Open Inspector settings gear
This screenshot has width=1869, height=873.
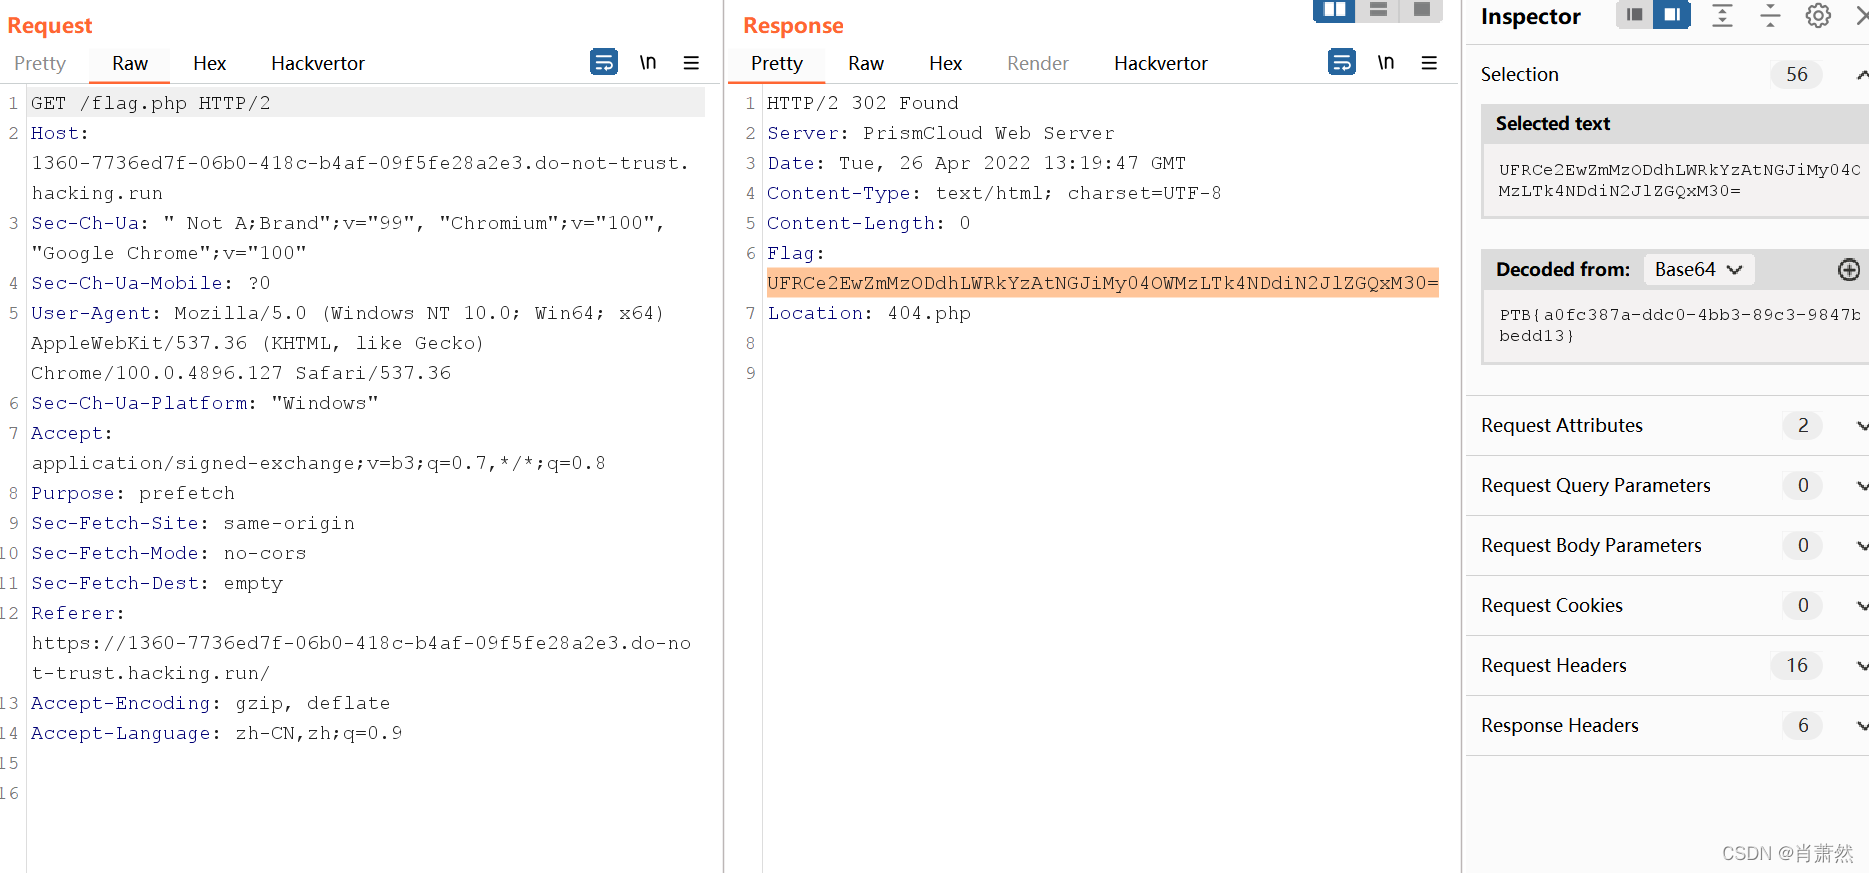tap(1818, 15)
